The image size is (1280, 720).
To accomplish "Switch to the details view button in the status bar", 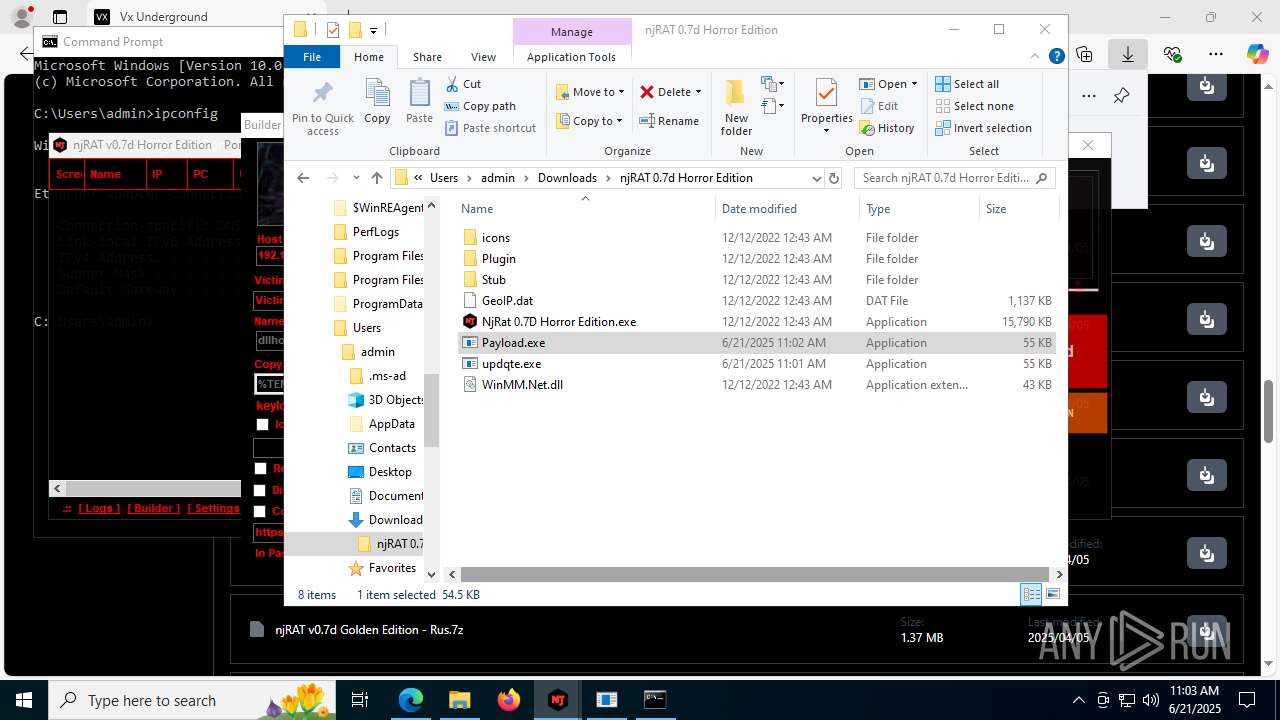I will (1031, 594).
